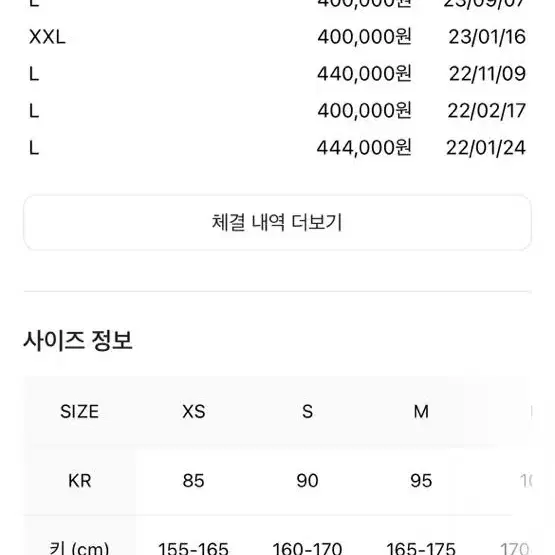Image resolution: width=555 pixels, height=555 pixels.
Task: Select the L 444,000원 transaction row
Action: click(277, 148)
